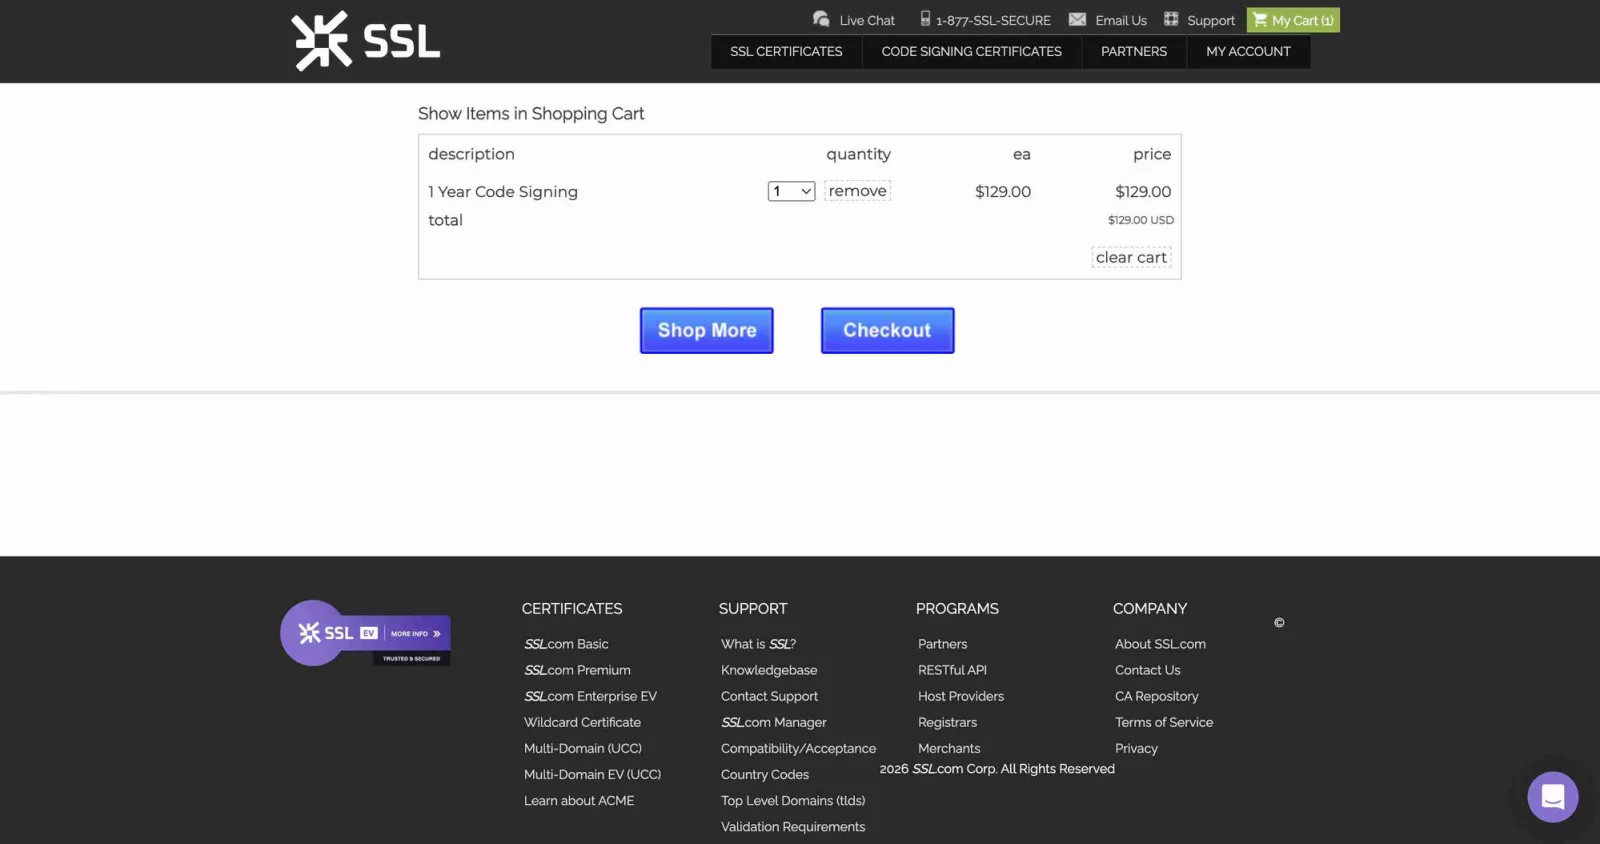The width and height of the screenshot is (1600, 844).
Task: Click the Email Us link
Action: point(1121,21)
